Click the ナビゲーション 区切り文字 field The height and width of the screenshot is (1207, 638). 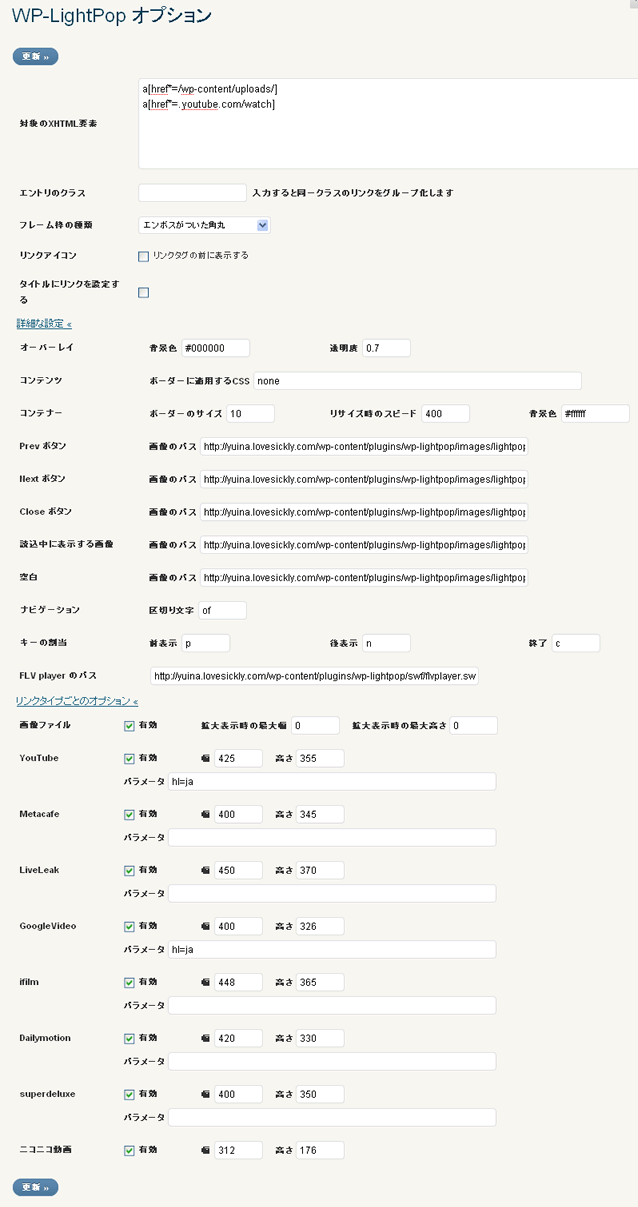coord(222,610)
